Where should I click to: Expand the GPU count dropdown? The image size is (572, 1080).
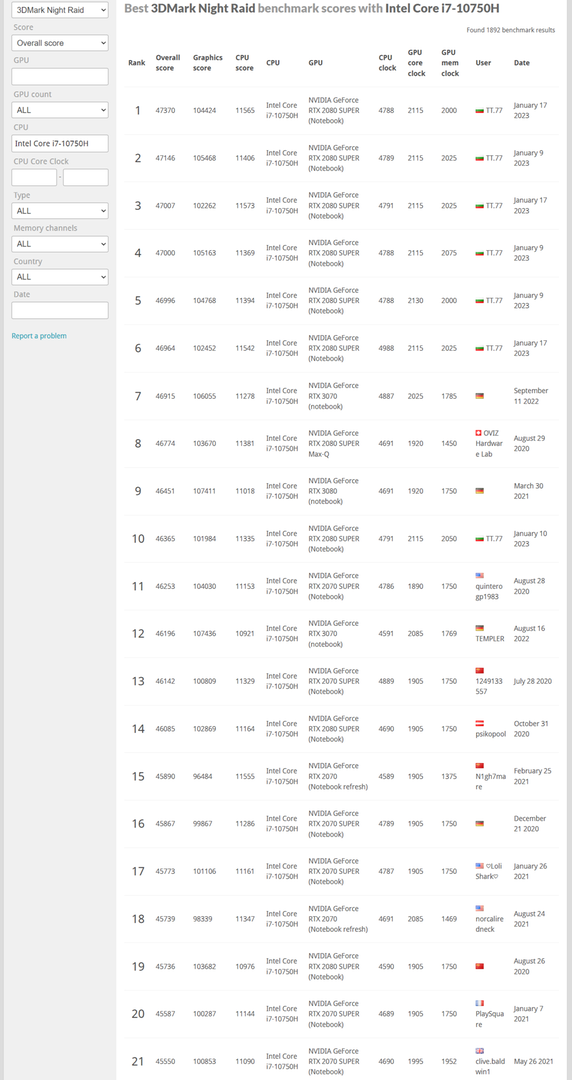coord(60,110)
